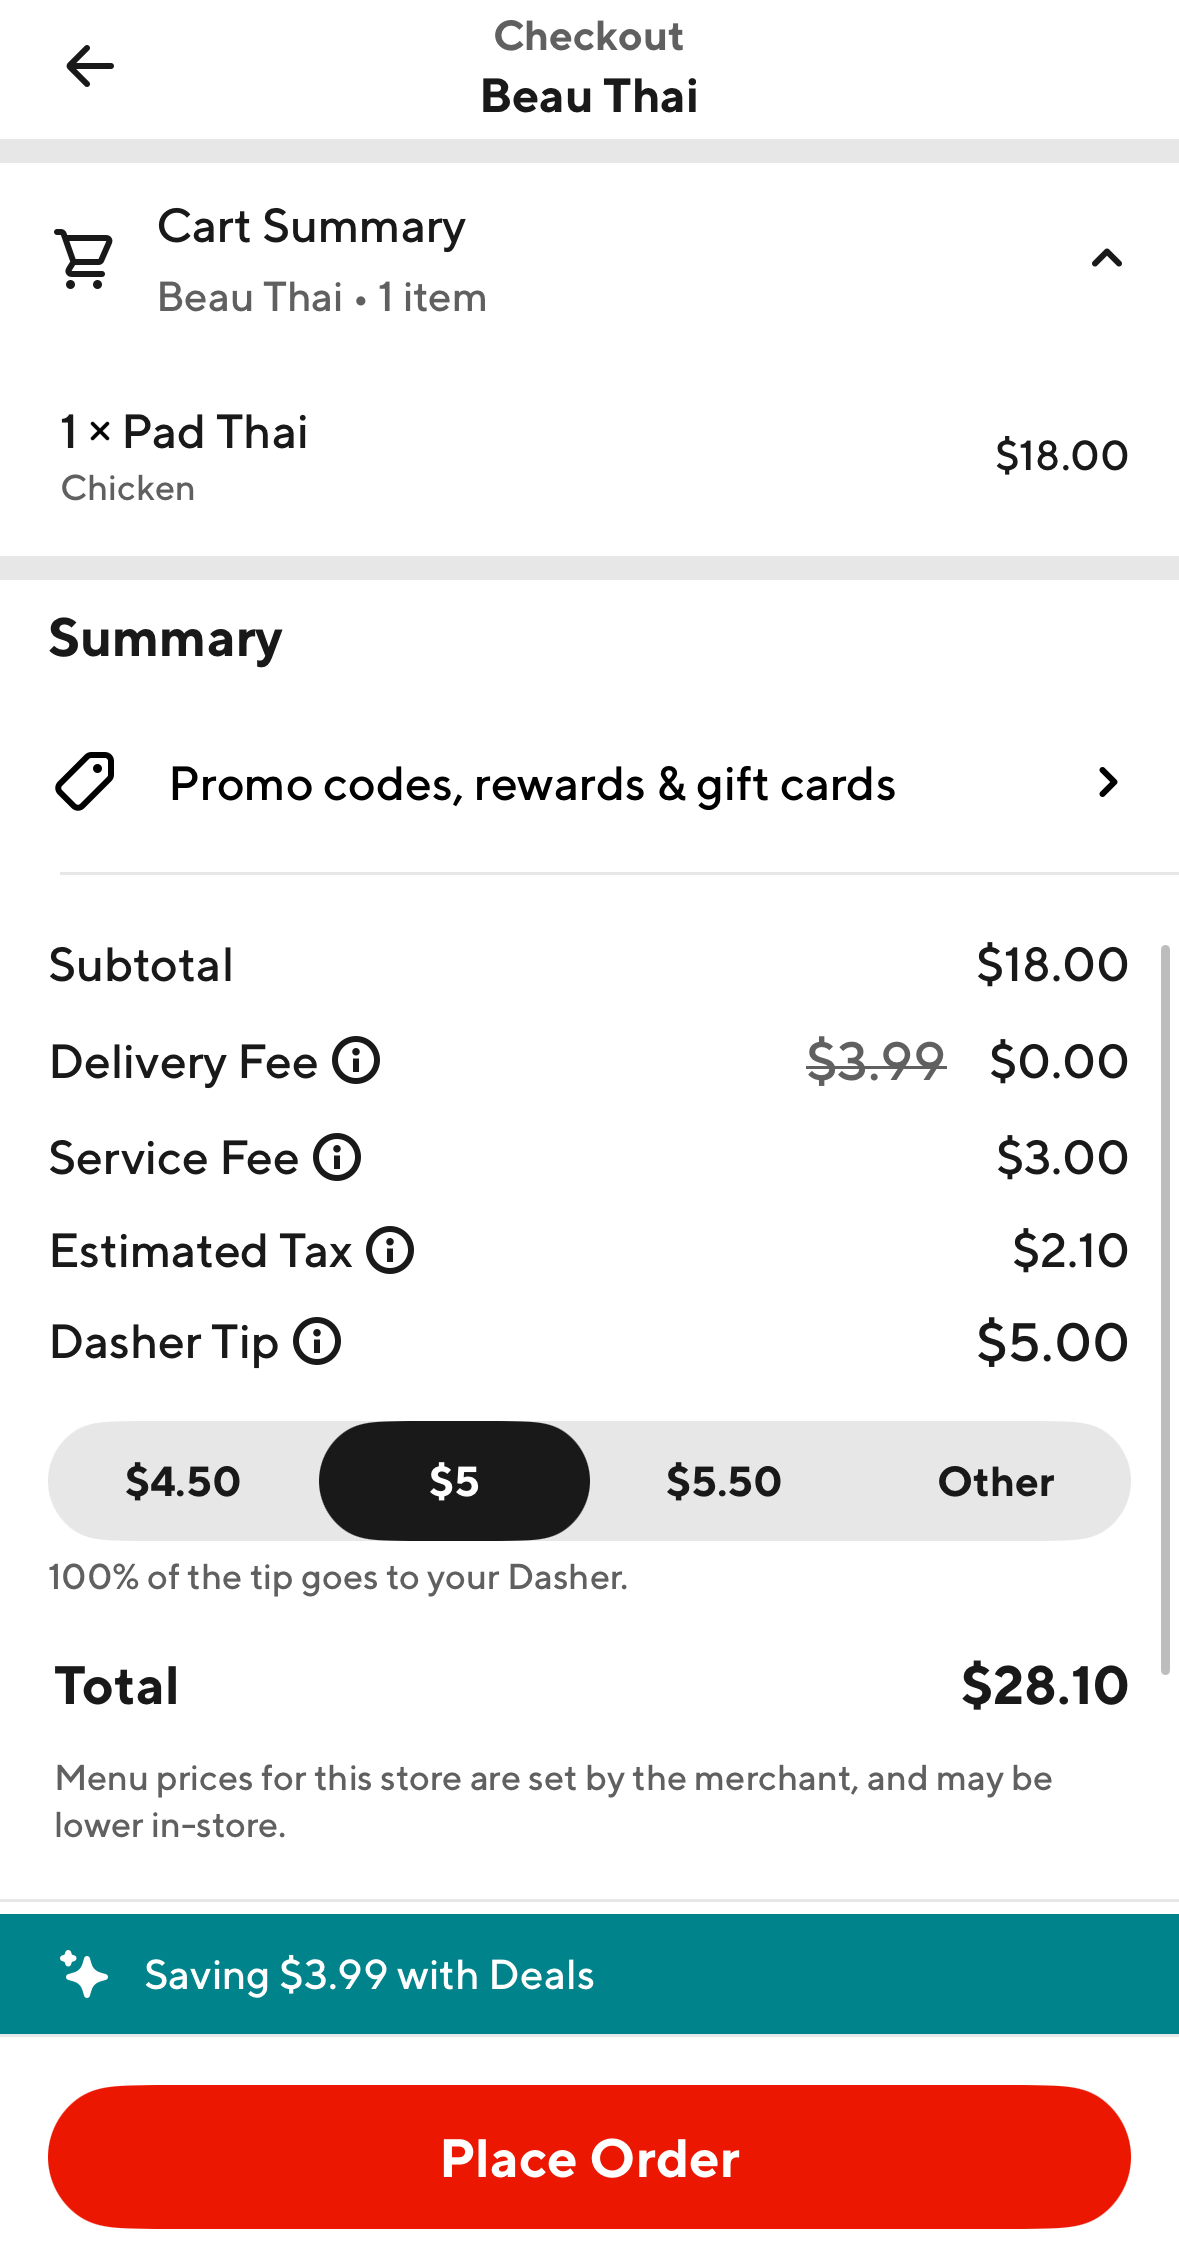The image size is (1179, 2261).
Task: Choose Other tip amount
Action: pyautogui.click(x=996, y=1481)
